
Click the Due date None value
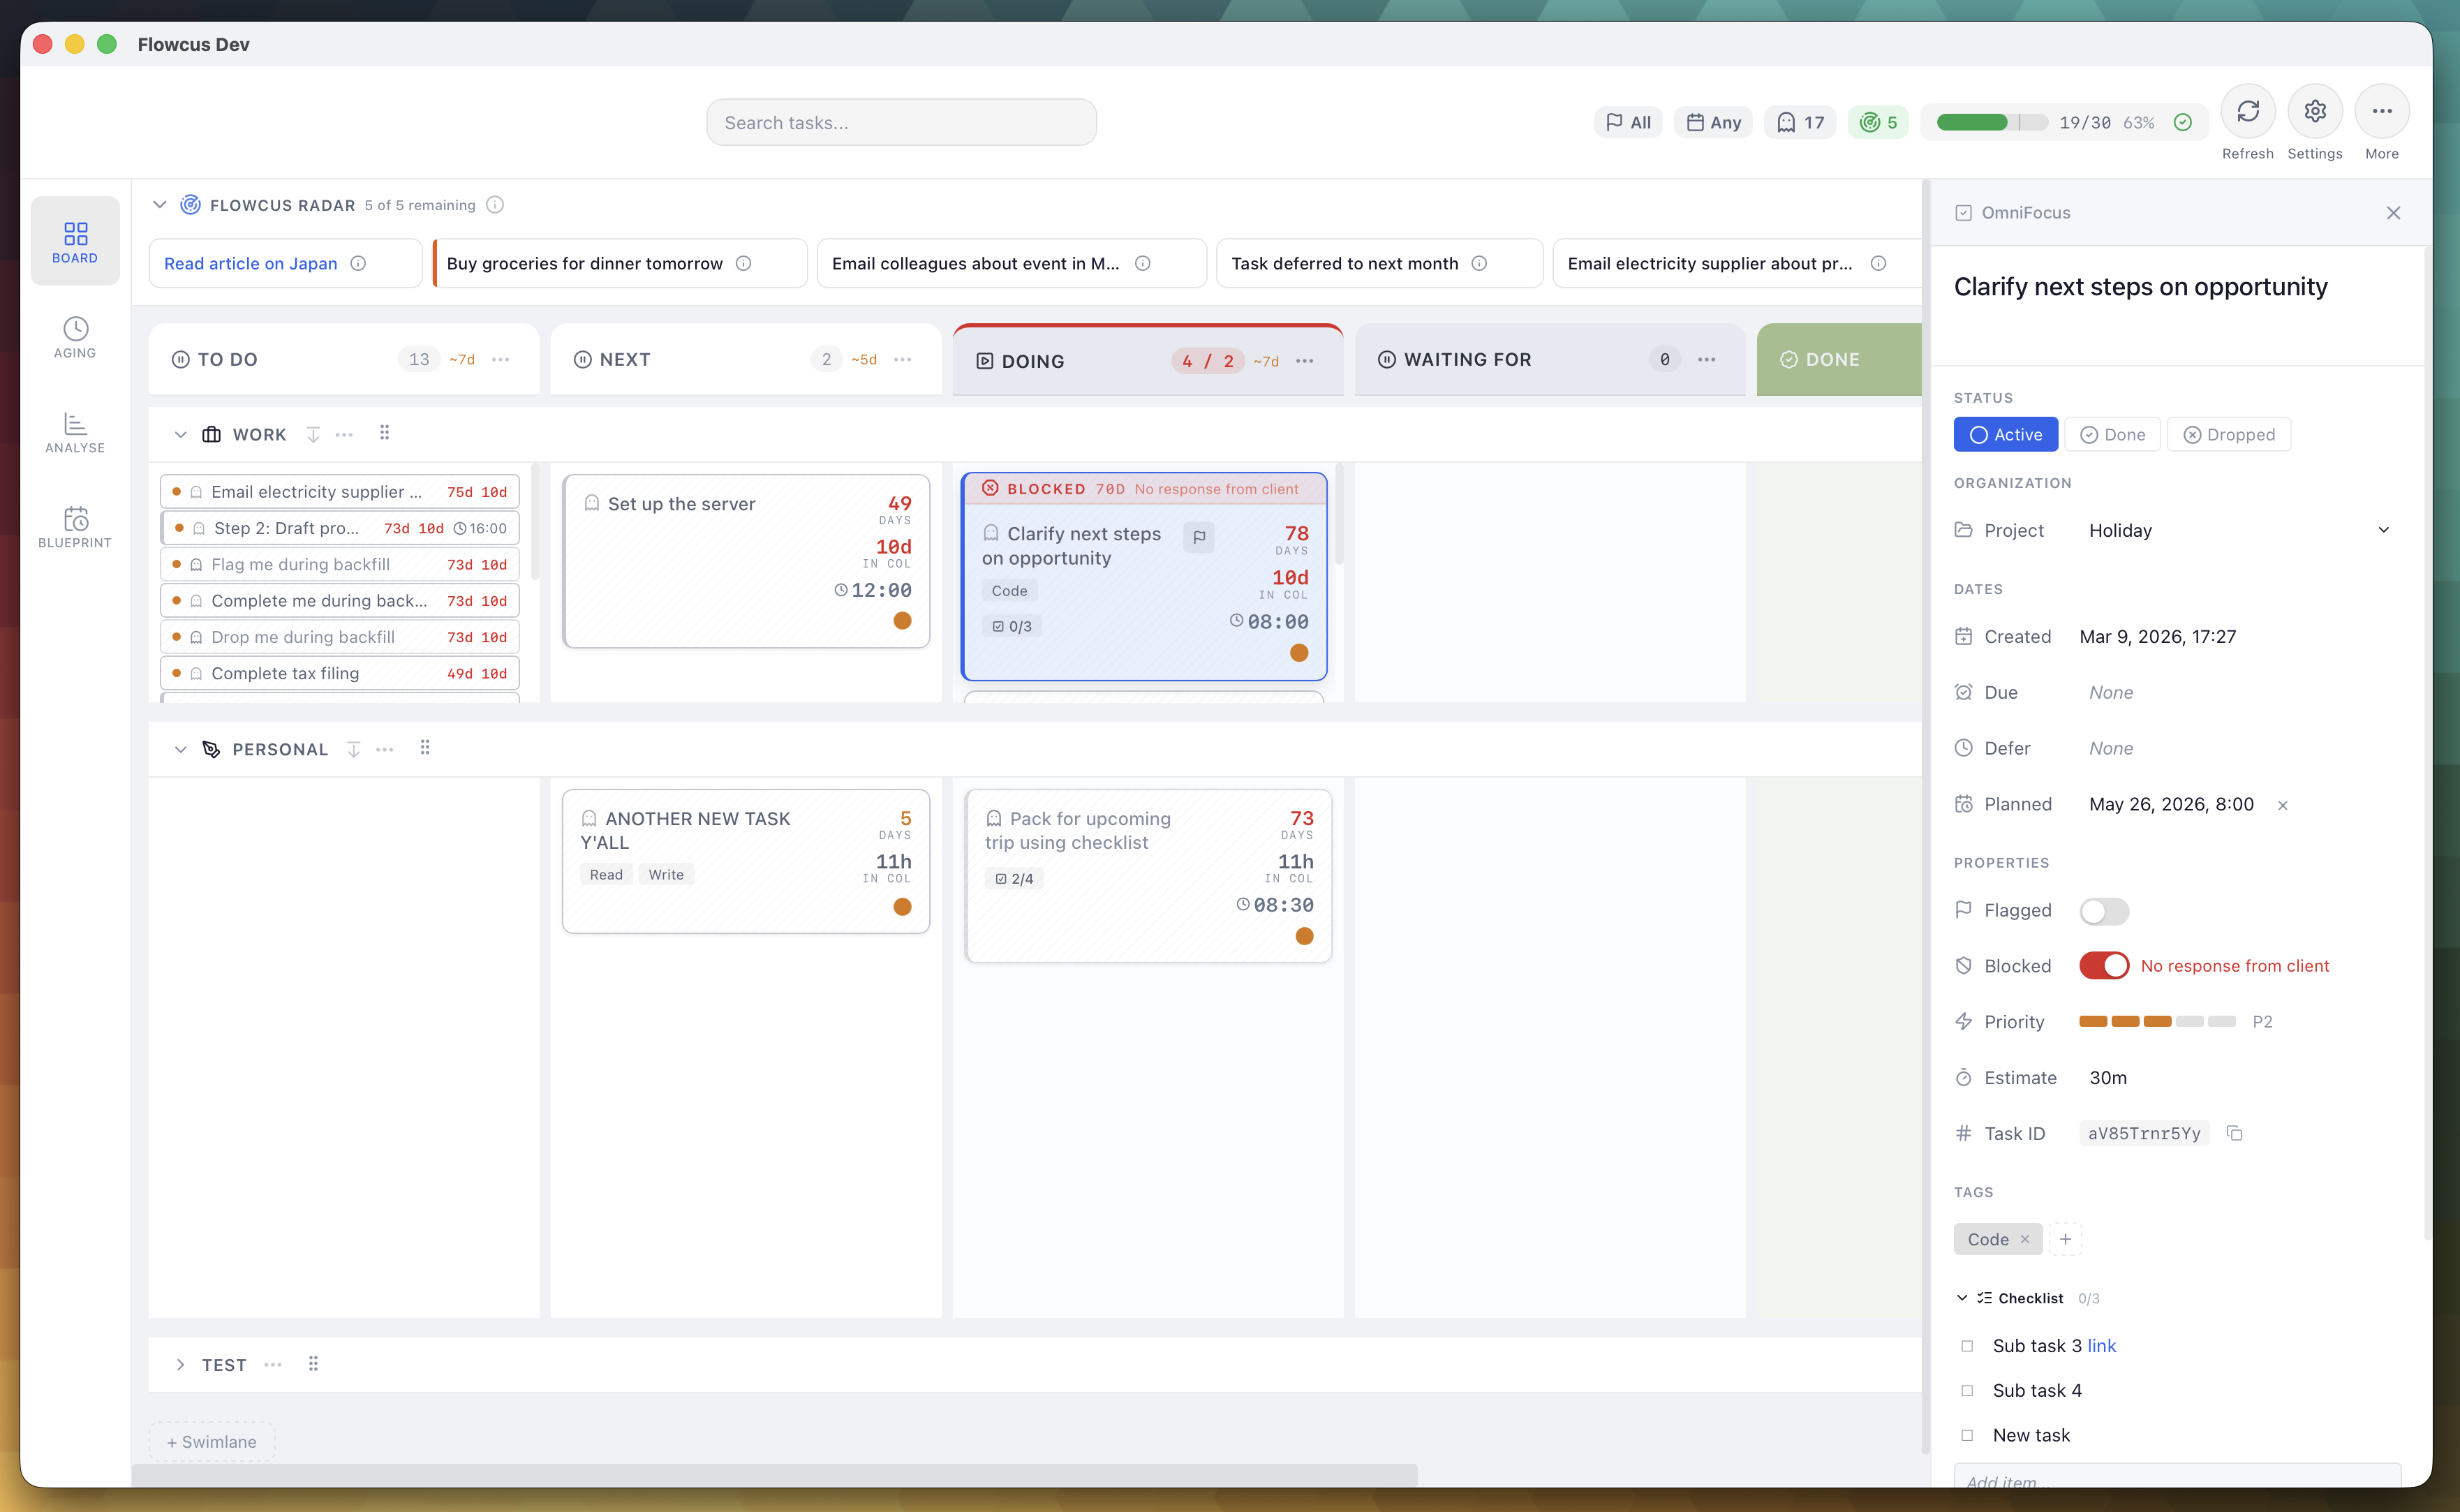point(2111,692)
